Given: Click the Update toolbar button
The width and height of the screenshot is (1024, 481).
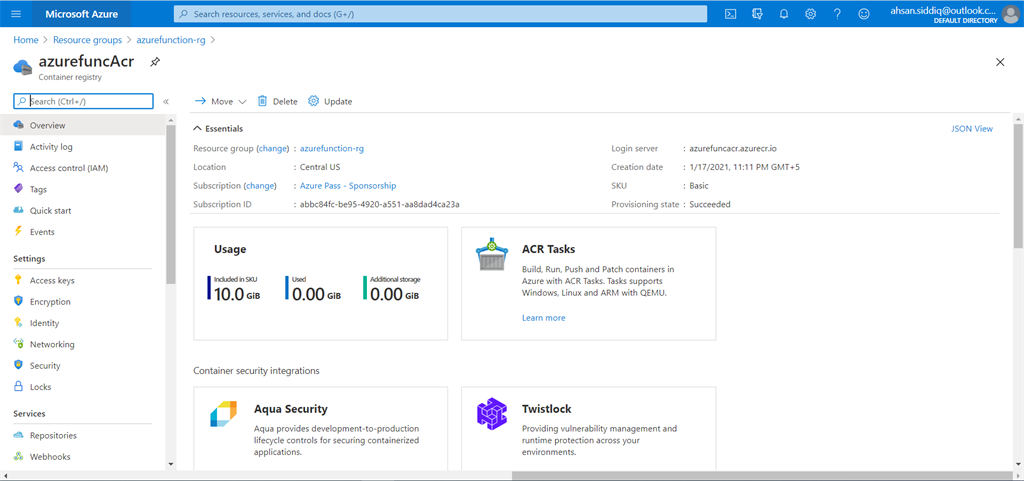Looking at the screenshot, I should coord(330,101).
